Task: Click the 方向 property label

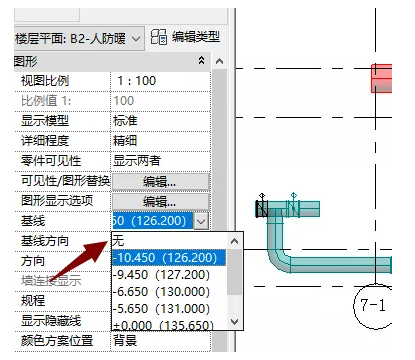Action: pos(33,261)
